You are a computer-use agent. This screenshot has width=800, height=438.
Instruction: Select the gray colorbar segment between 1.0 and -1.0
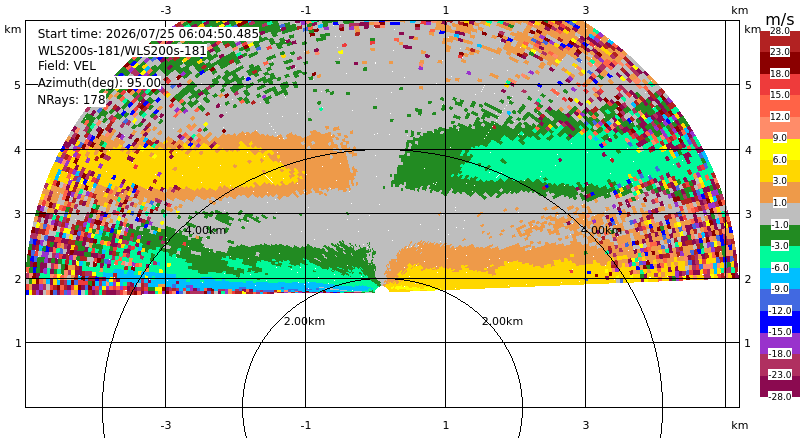[x=780, y=214]
